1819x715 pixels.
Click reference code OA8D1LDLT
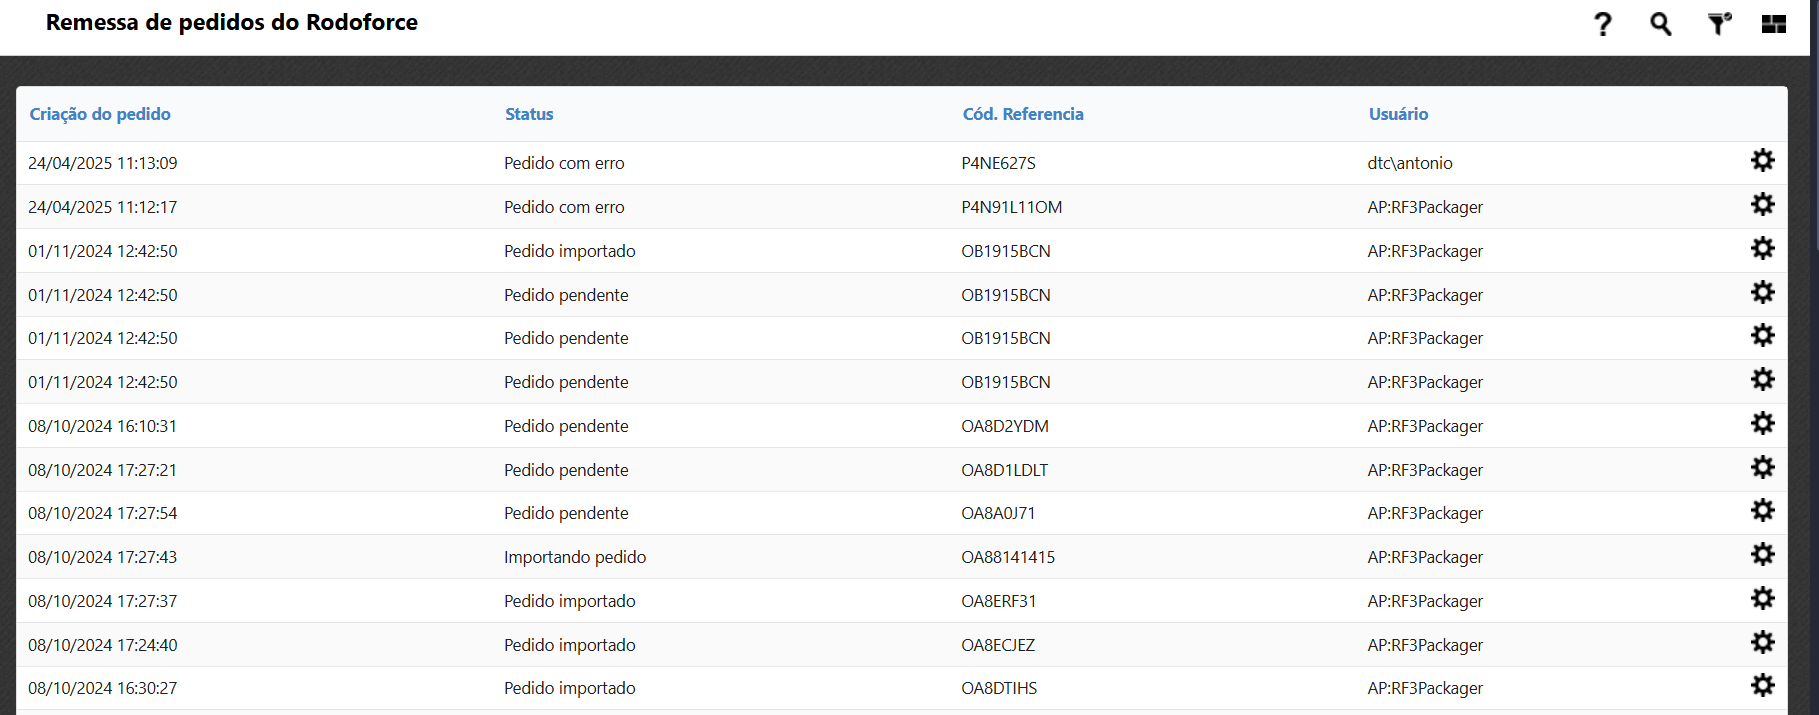click(x=1004, y=470)
